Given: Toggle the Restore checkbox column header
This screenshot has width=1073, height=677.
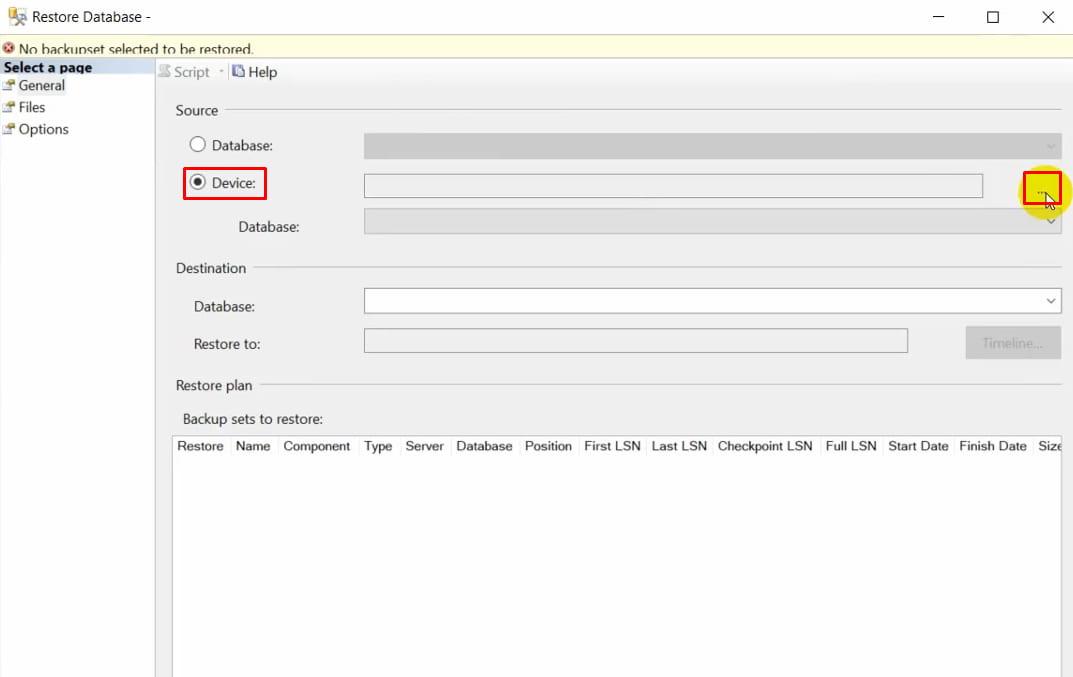Looking at the screenshot, I should point(199,446).
